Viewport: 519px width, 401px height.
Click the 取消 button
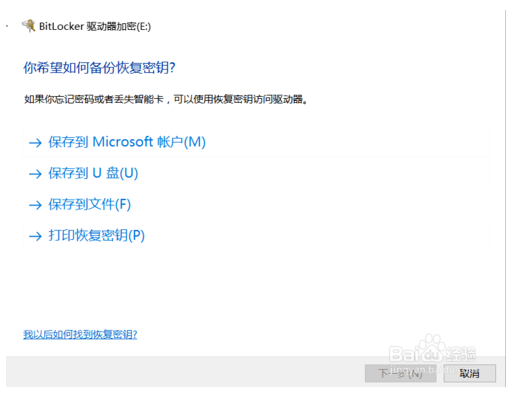(x=469, y=373)
